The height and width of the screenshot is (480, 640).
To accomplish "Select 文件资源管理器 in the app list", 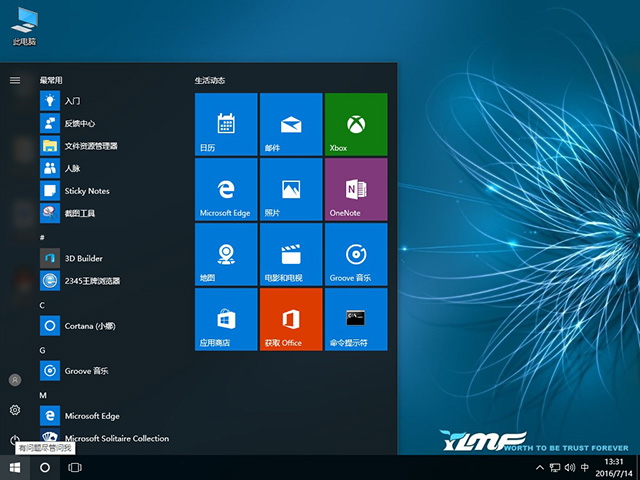I will click(x=90, y=146).
